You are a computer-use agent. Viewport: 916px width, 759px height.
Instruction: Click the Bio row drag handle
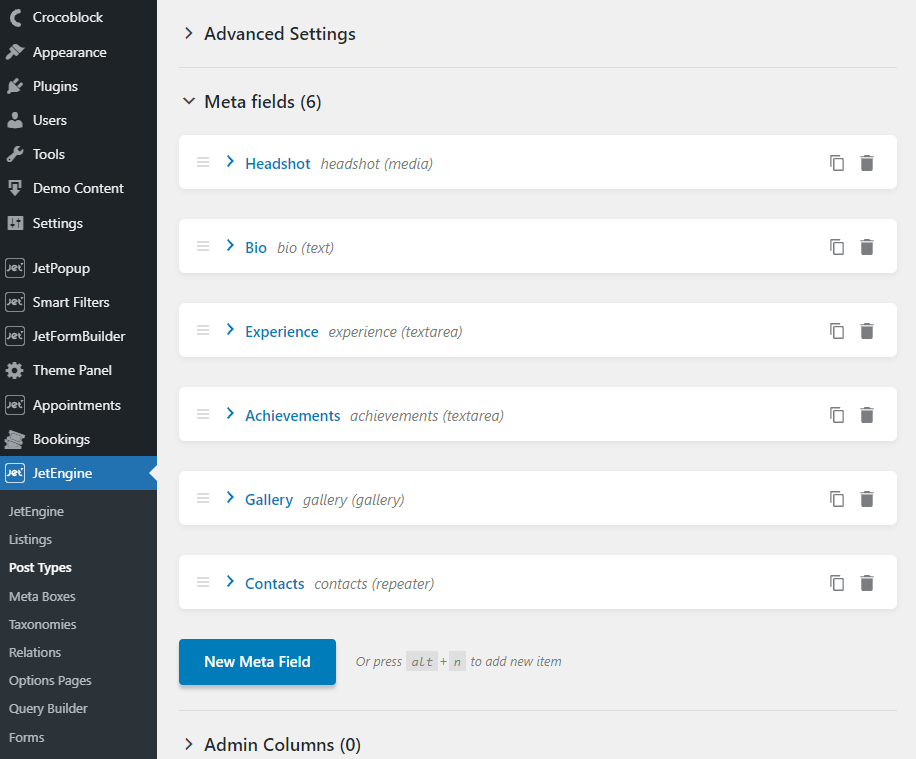pos(203,246)
